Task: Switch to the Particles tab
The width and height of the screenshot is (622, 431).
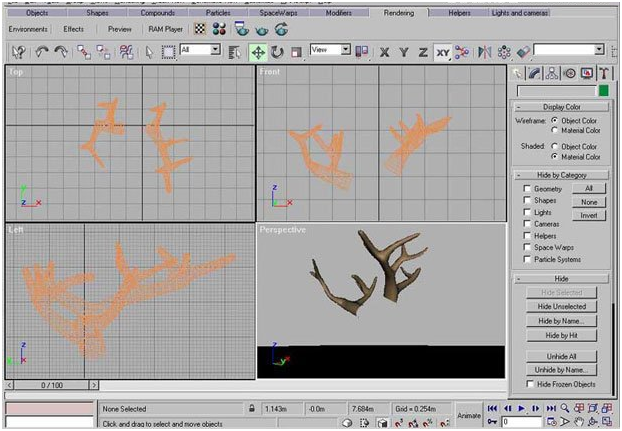Action: [218, 13]
